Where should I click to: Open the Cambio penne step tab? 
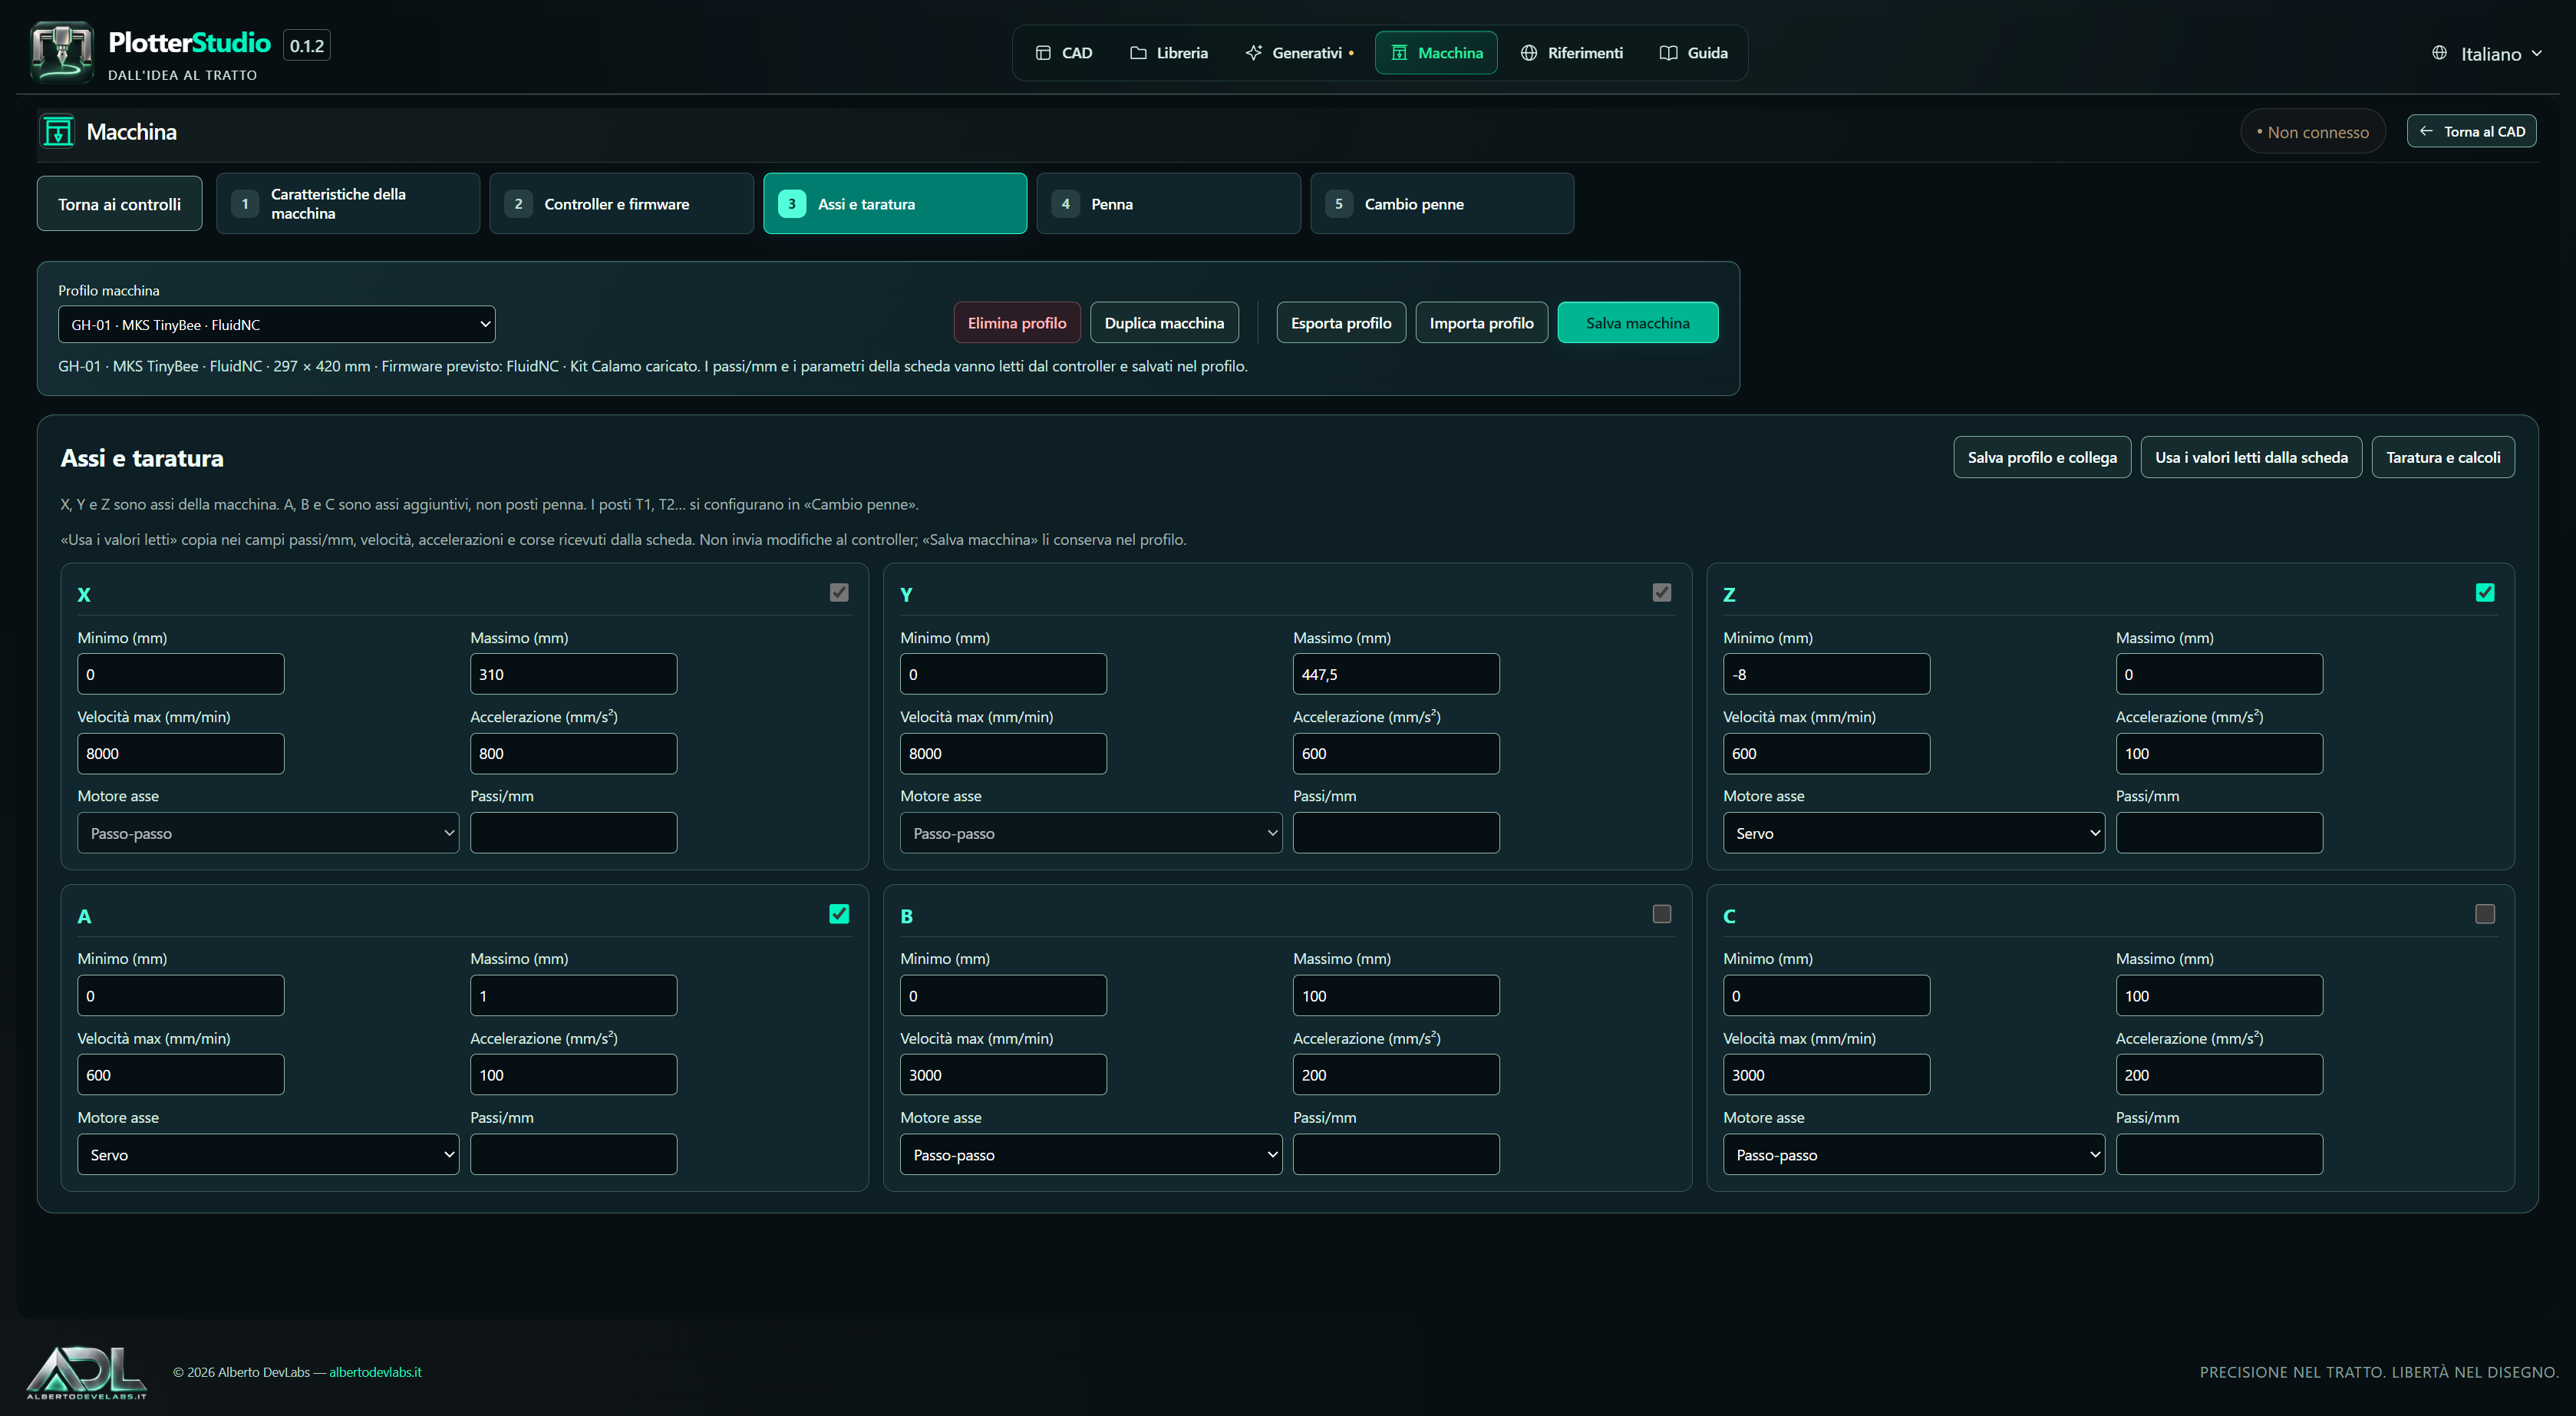(1442, 204)
